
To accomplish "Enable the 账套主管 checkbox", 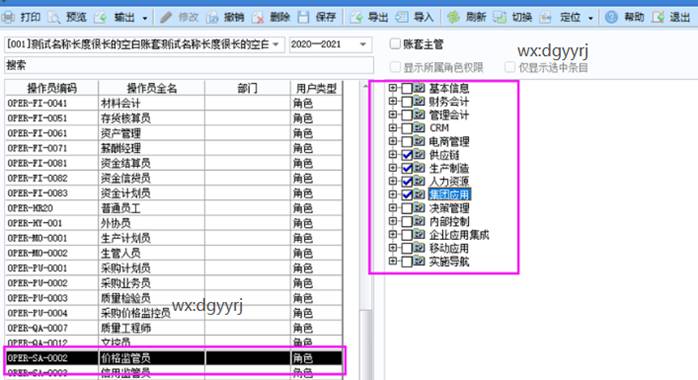I will (x=395, y=44).
